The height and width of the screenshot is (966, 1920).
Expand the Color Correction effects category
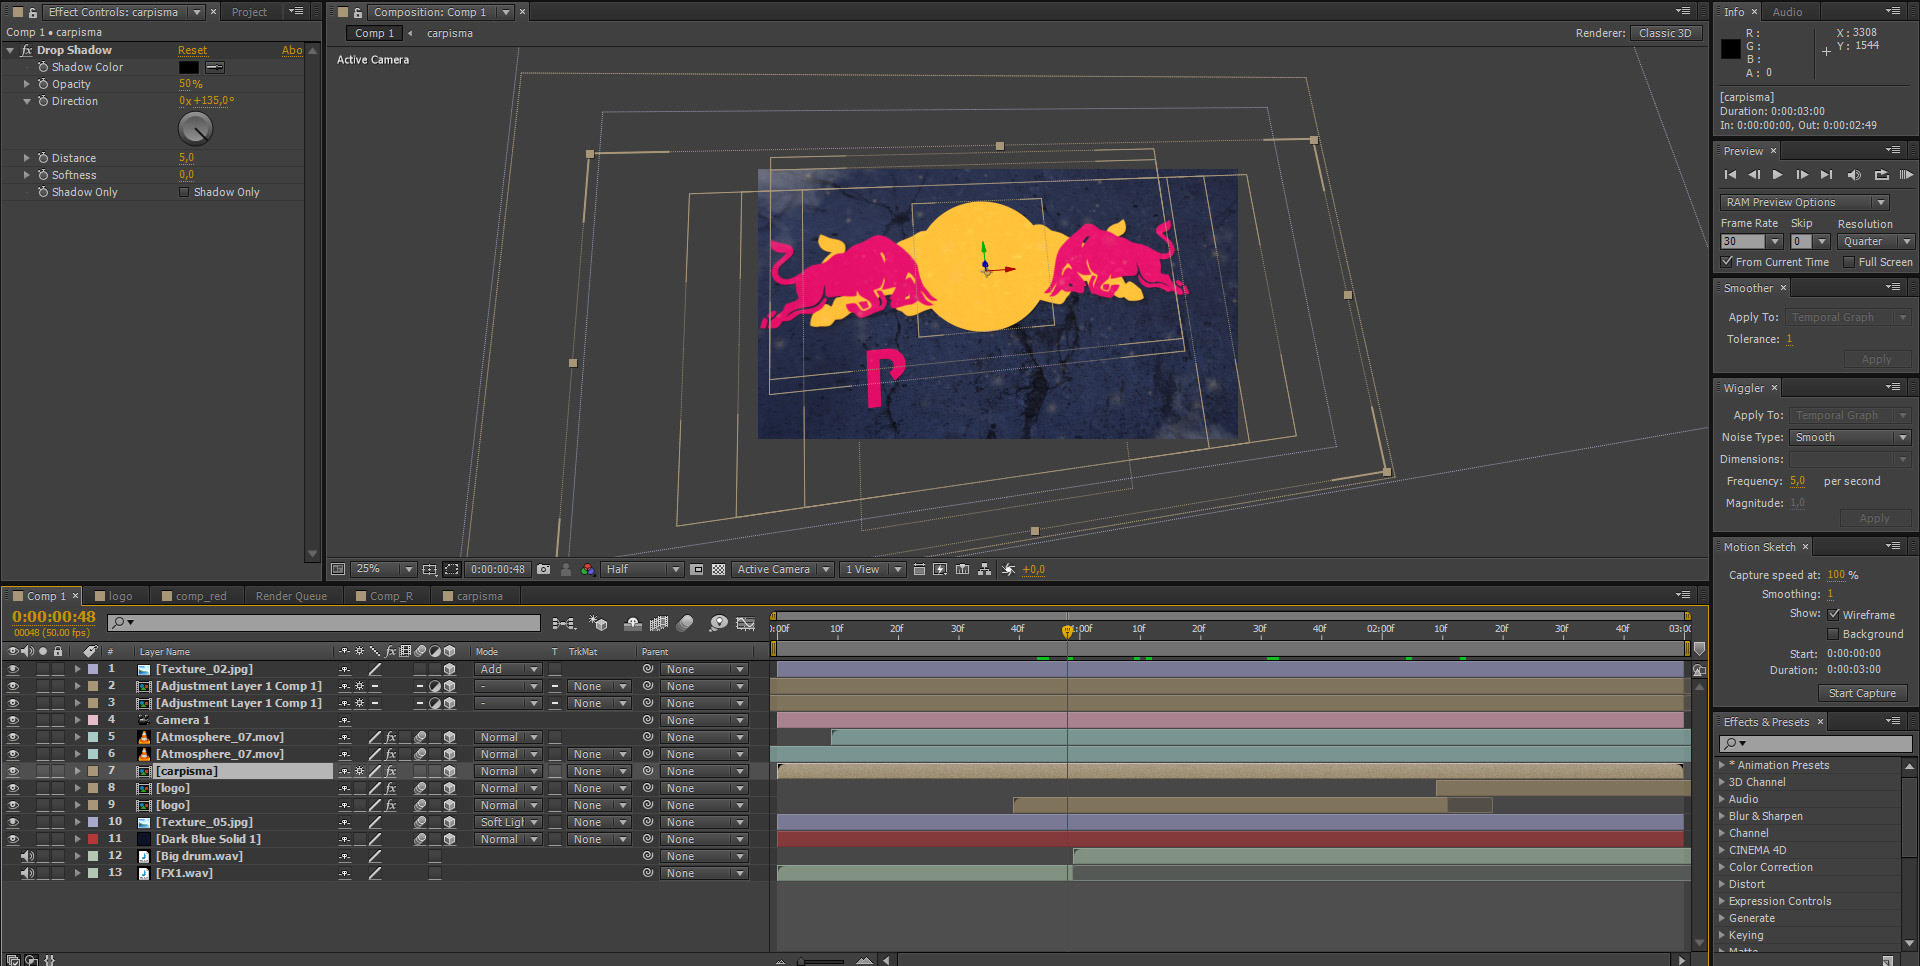click(x=1722, y=868)
